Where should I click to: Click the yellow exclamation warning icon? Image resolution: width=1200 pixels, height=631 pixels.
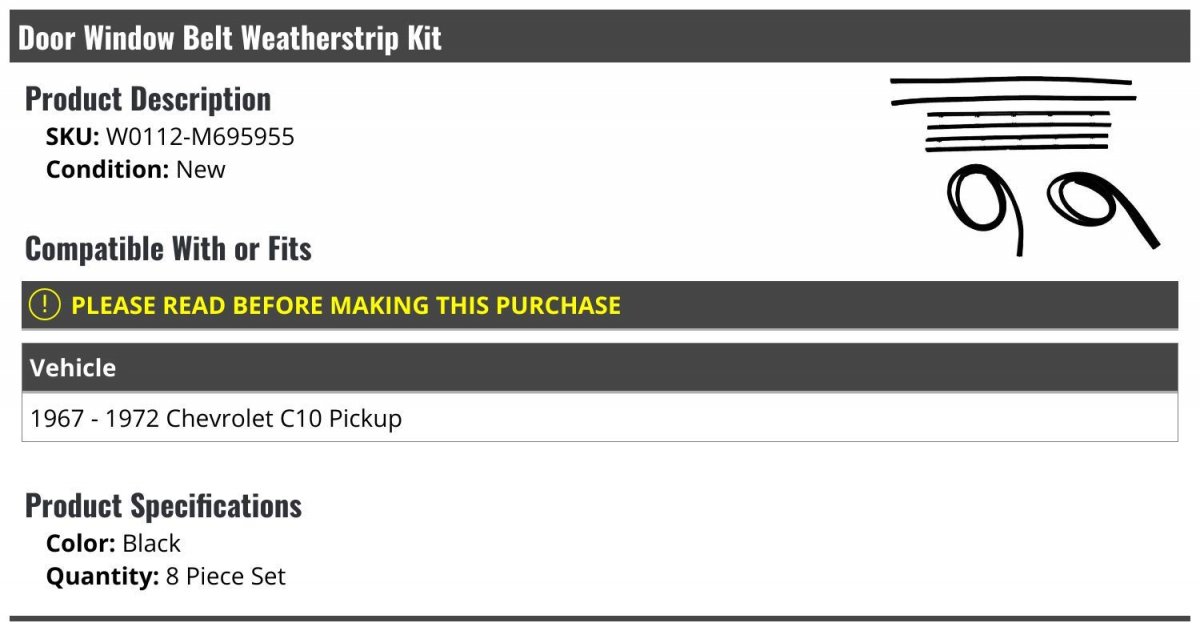[x=45, y=305]
